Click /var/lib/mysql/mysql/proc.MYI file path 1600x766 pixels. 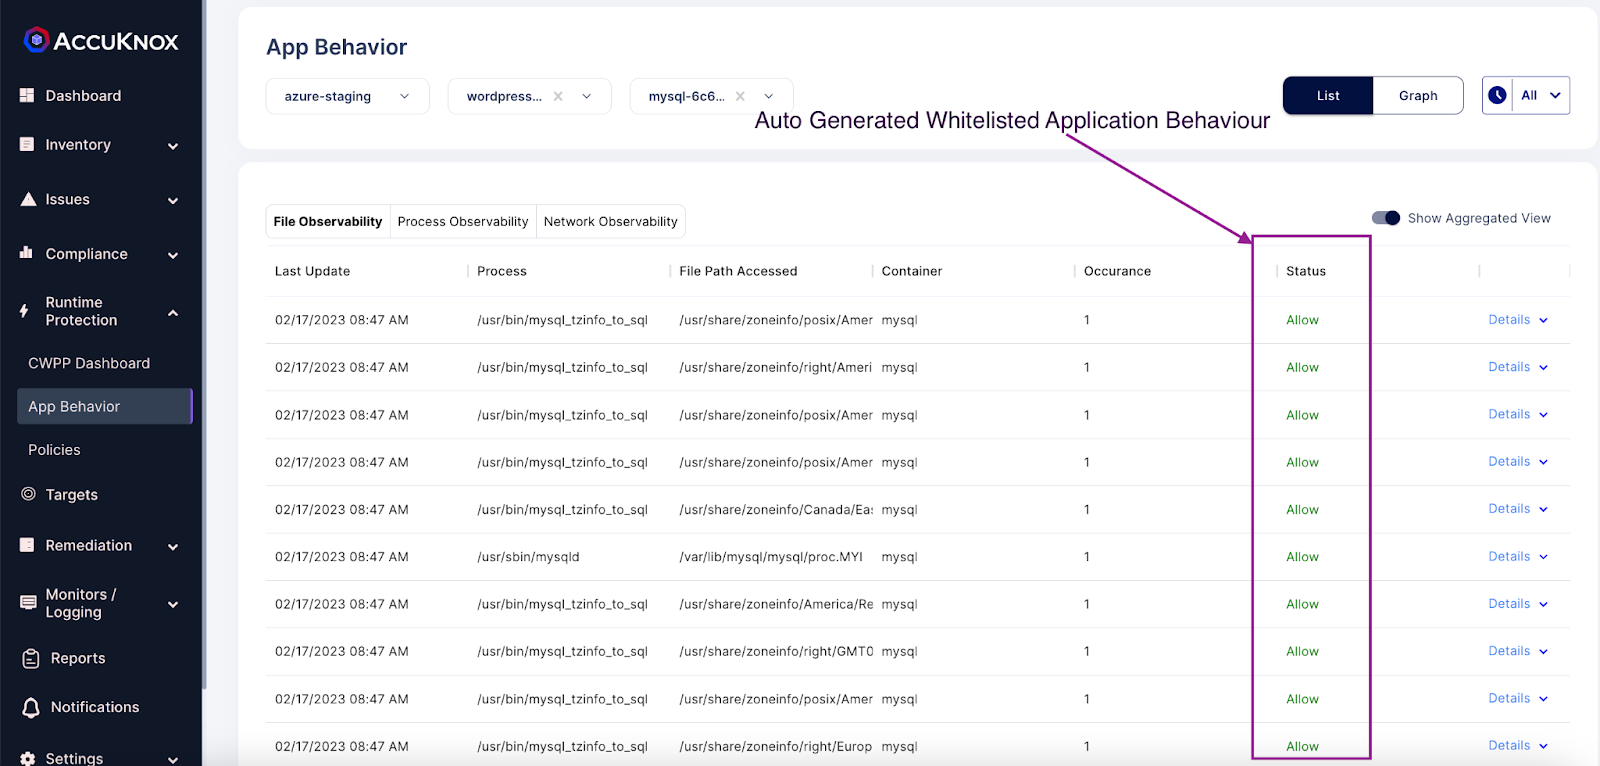(771, 557)
